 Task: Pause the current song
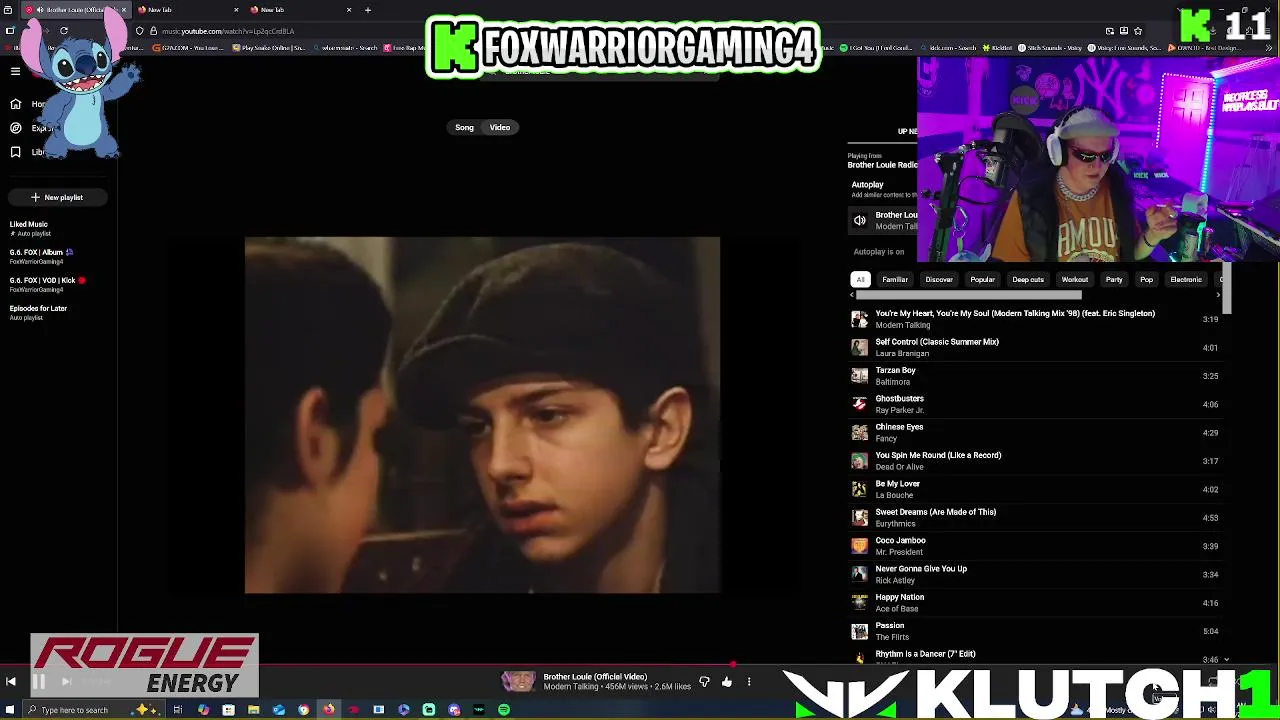coord(38,681)
